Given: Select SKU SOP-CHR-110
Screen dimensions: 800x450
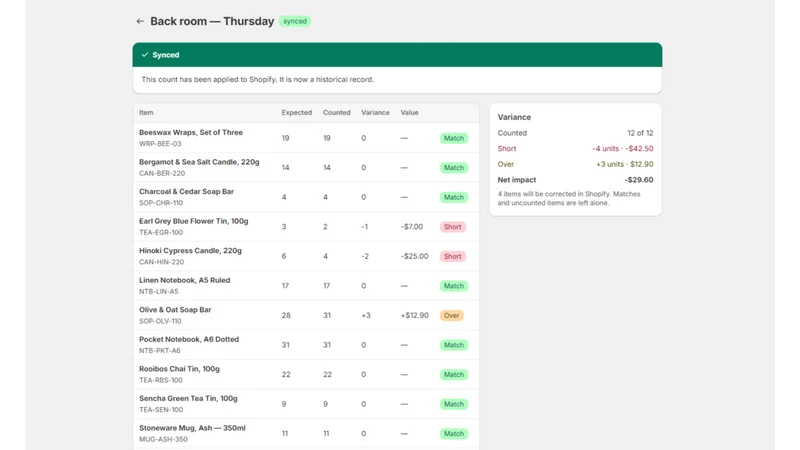Looking at the screenshot, I should (x=161, y=203).
